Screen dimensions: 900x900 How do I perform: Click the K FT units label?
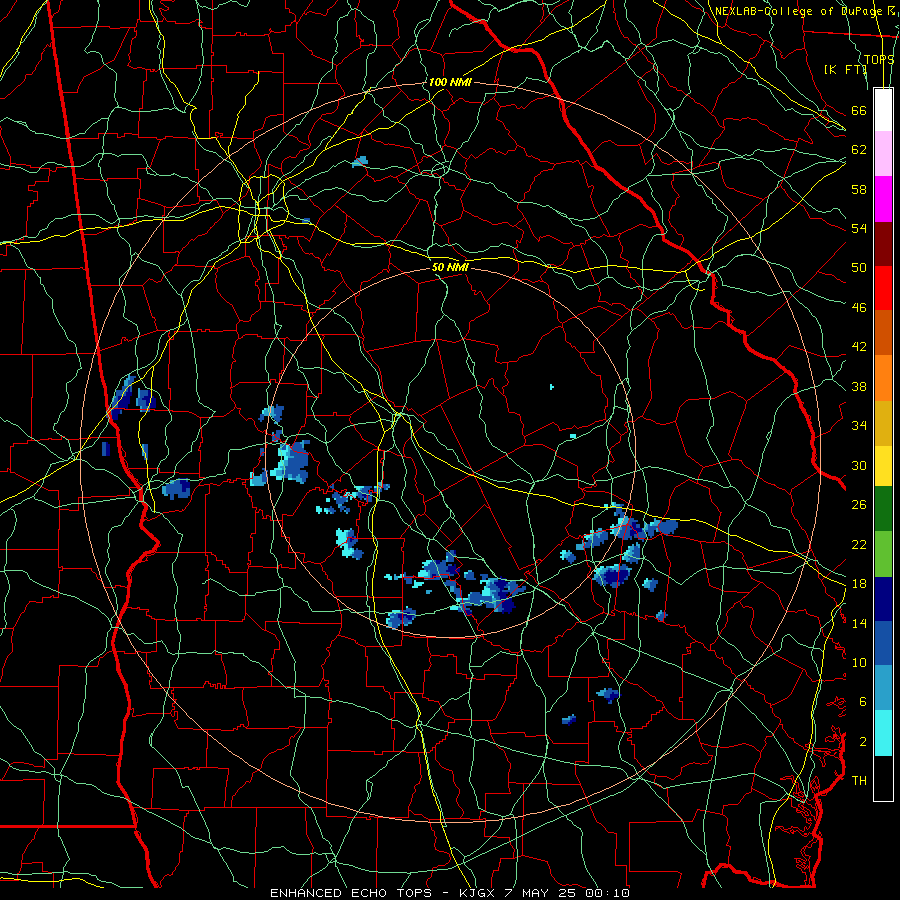click(845, 69)
